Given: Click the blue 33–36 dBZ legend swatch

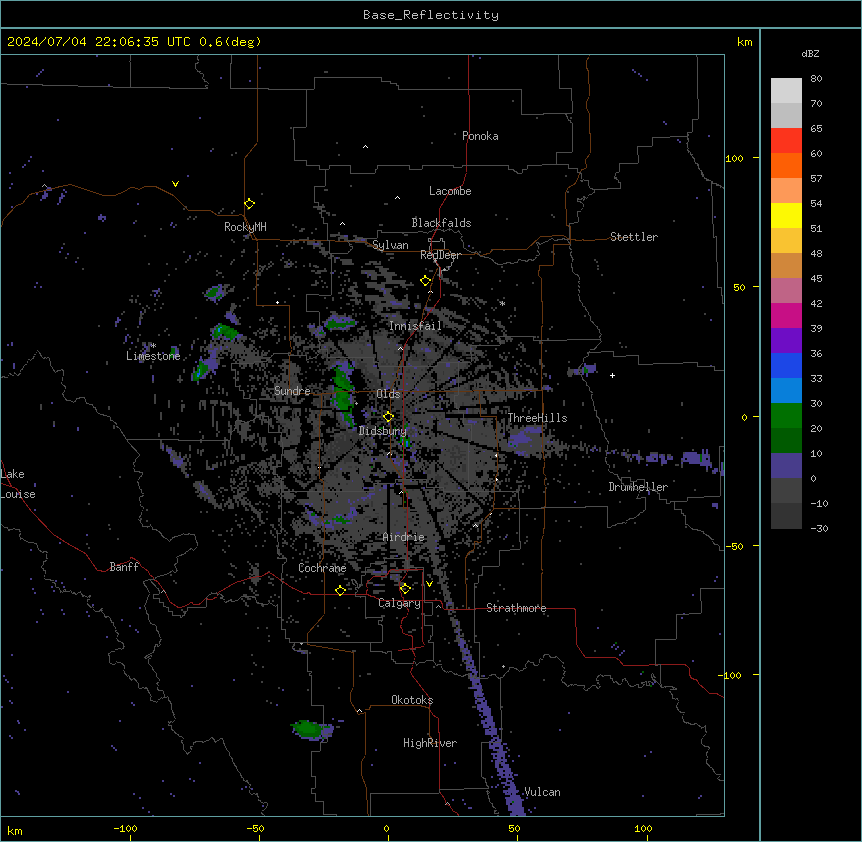Looking at the screenshot, I should click(786, 365).
